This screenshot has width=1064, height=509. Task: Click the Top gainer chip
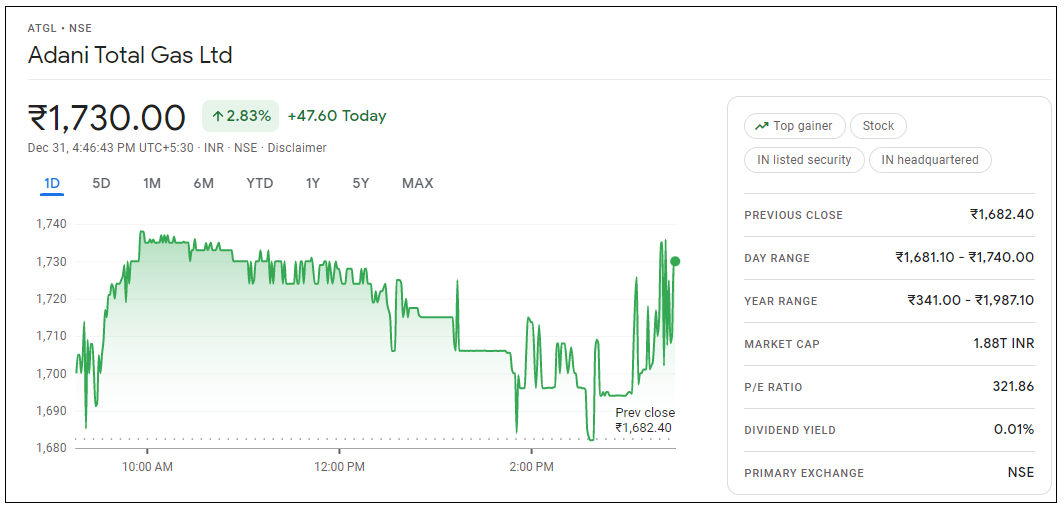(795, 126)
